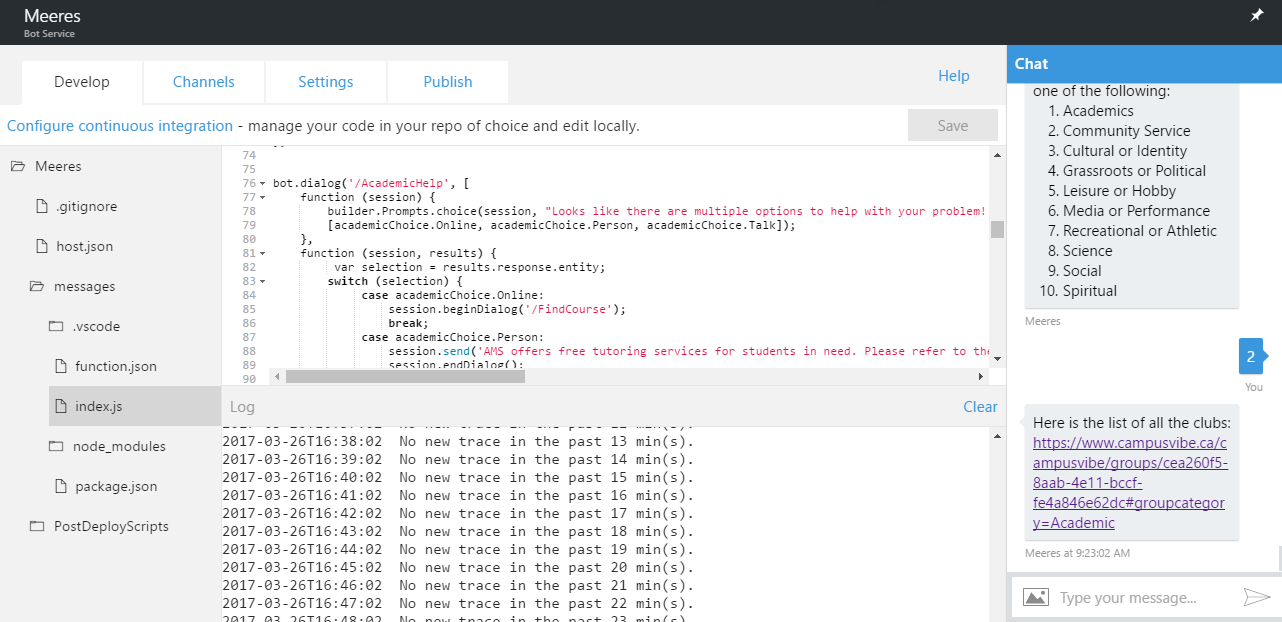Click code editor scroll left arrow
The width and height of the screenshot is (1282, 622).
coord(279,376)
